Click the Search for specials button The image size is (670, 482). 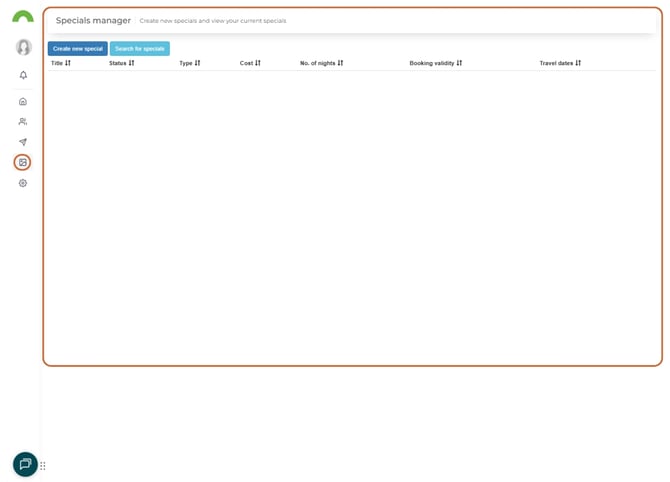(139, 48)
